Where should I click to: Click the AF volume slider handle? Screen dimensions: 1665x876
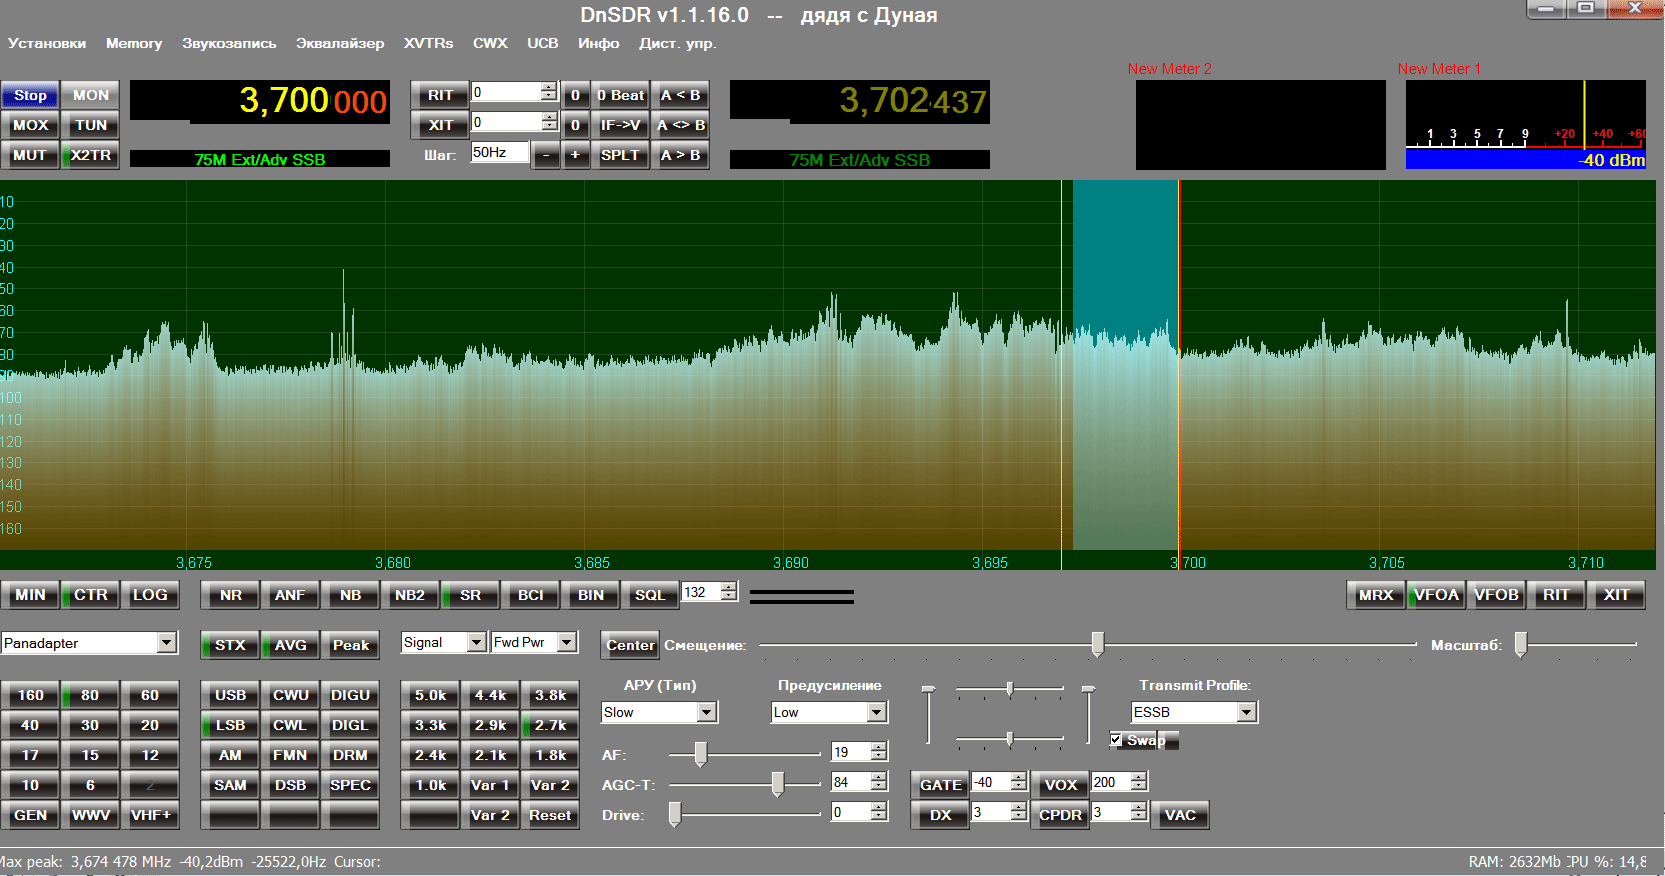coord(701,754)
